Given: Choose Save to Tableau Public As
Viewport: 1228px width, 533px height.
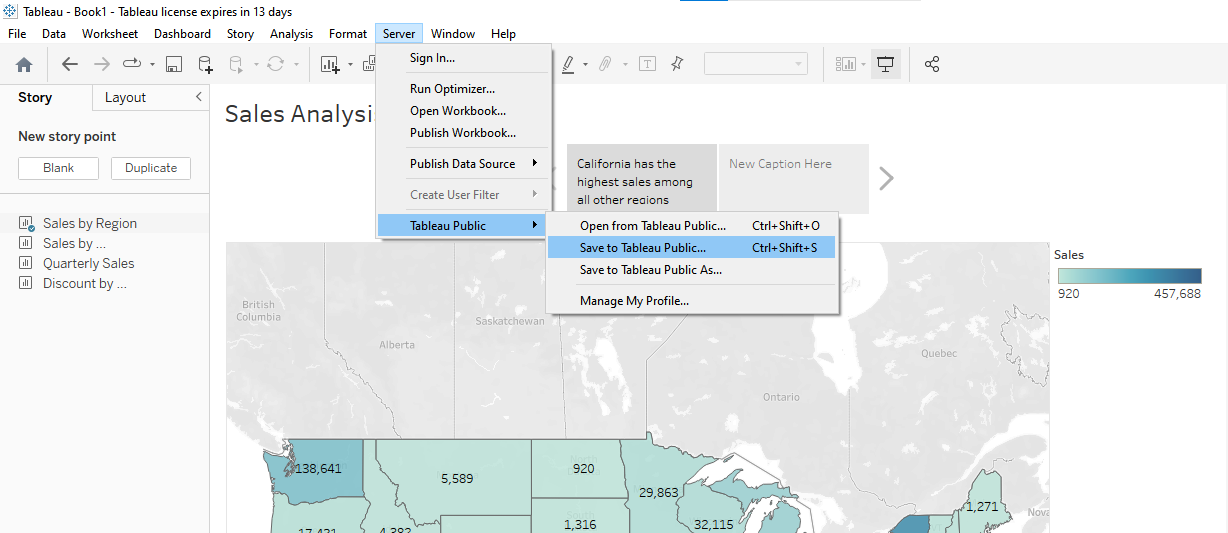Looking at the screenshot, I should (x=692, y=270).
